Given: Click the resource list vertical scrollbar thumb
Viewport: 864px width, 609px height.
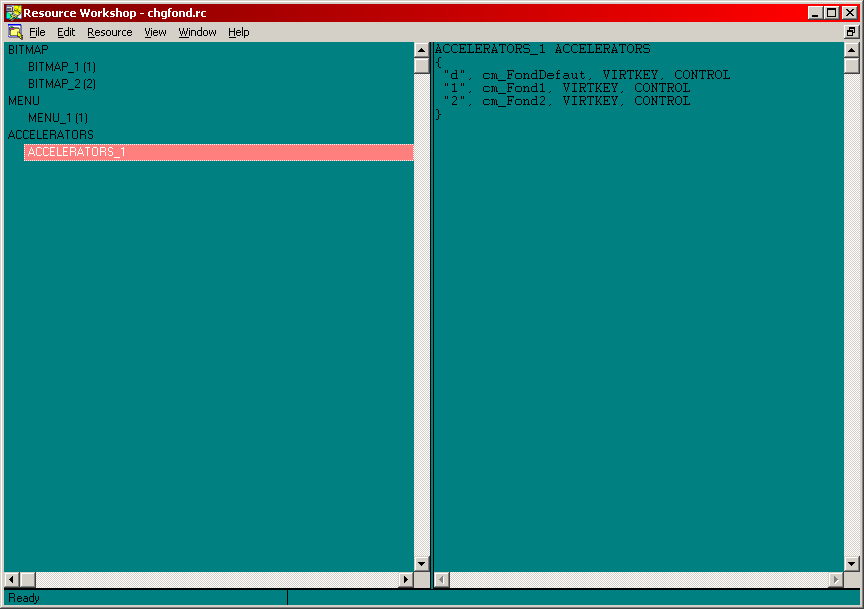Looking at the screenshot, I should click(x=421, y=66).
